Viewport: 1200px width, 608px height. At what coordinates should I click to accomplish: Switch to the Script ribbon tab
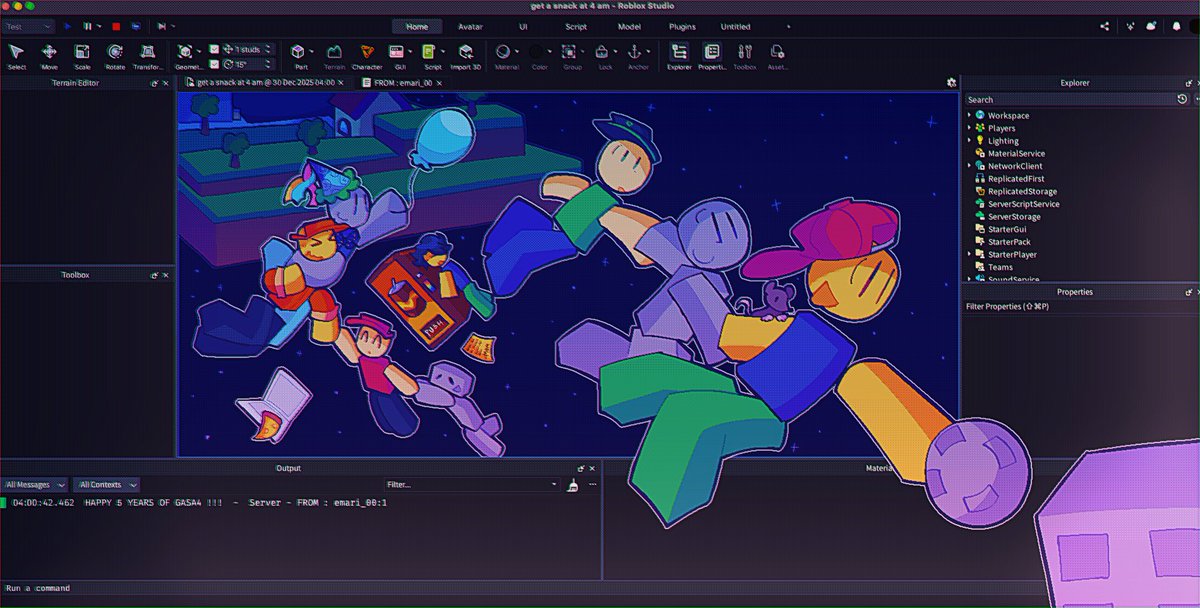coord(575,27)
